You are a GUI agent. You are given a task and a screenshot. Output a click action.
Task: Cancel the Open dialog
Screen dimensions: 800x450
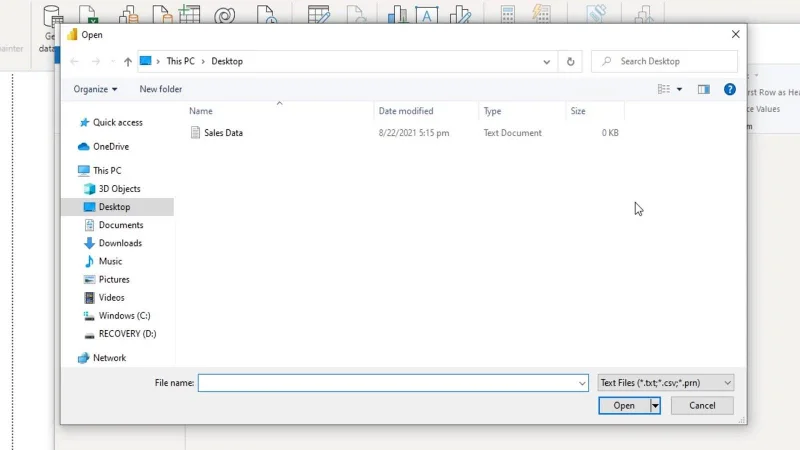[x=702, y=406]
